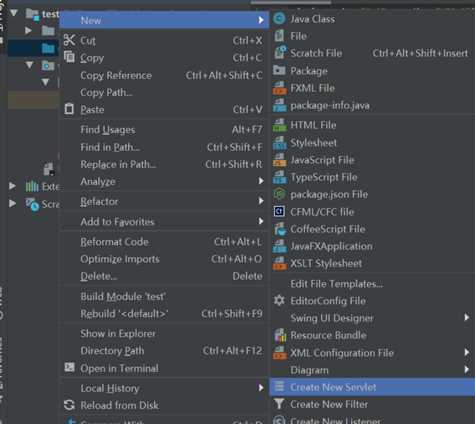Click the Scratch File icon
Image resolution: width=475 pixels, height=424 pixels.
click(280, 53)
